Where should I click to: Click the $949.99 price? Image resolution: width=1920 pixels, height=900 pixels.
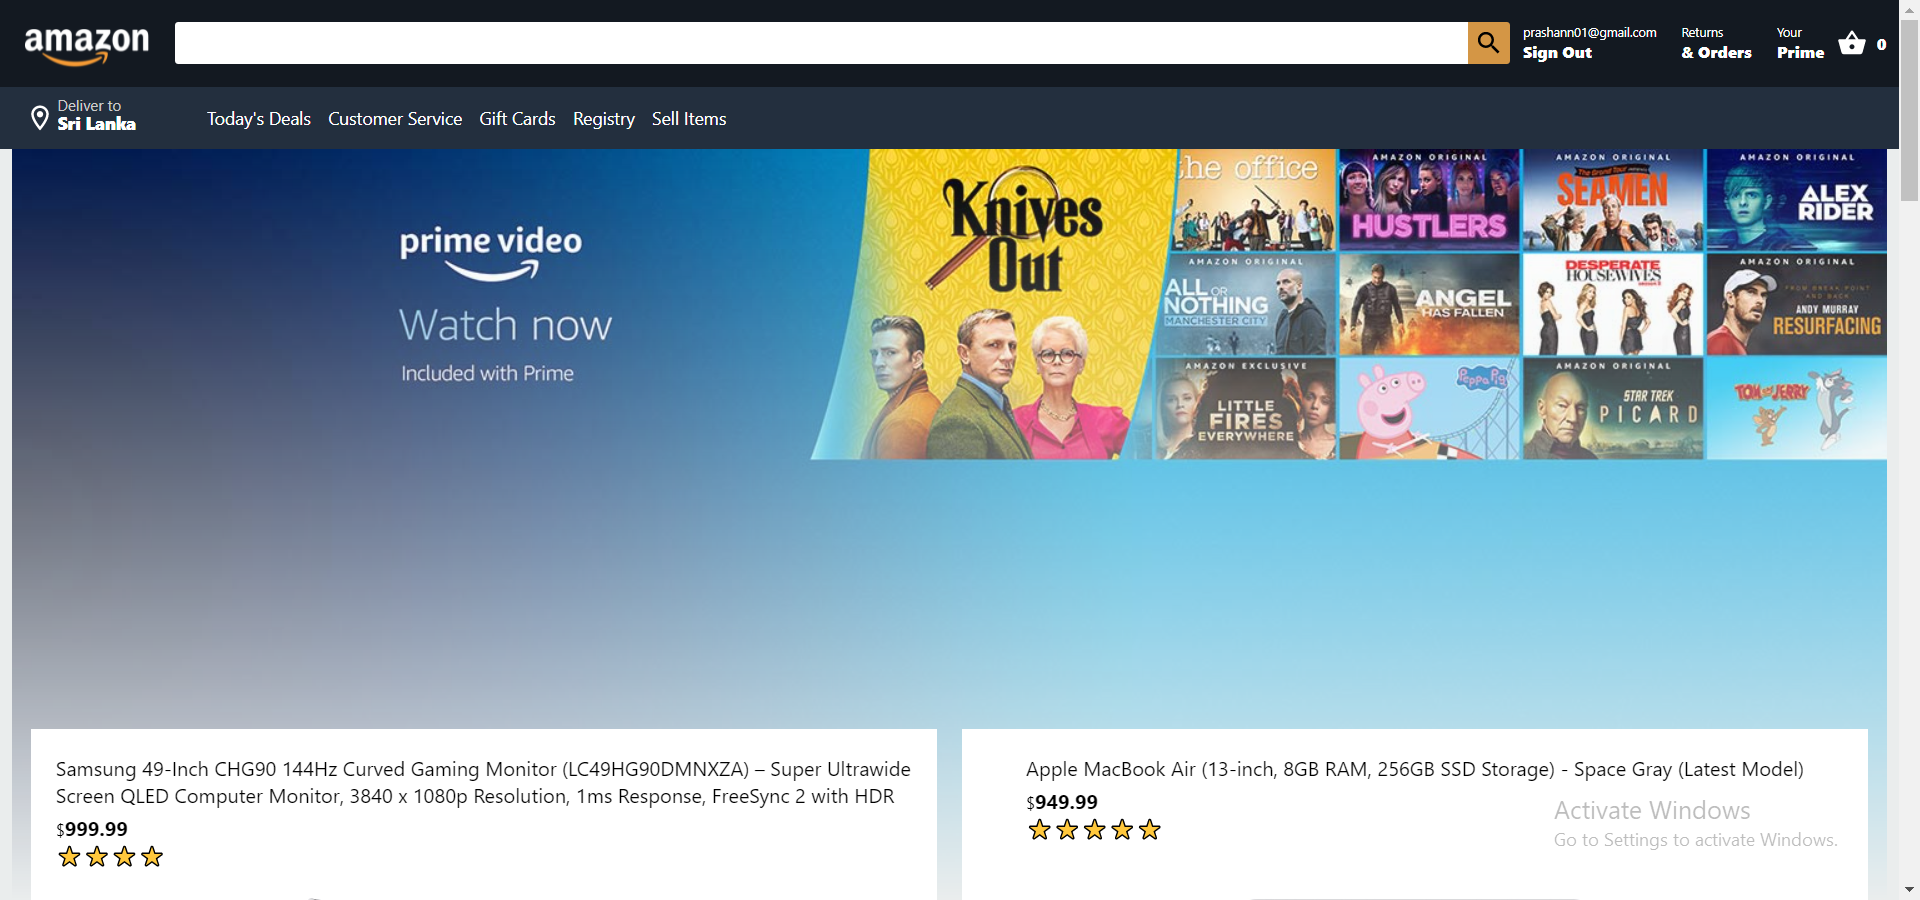(1062, 802)
